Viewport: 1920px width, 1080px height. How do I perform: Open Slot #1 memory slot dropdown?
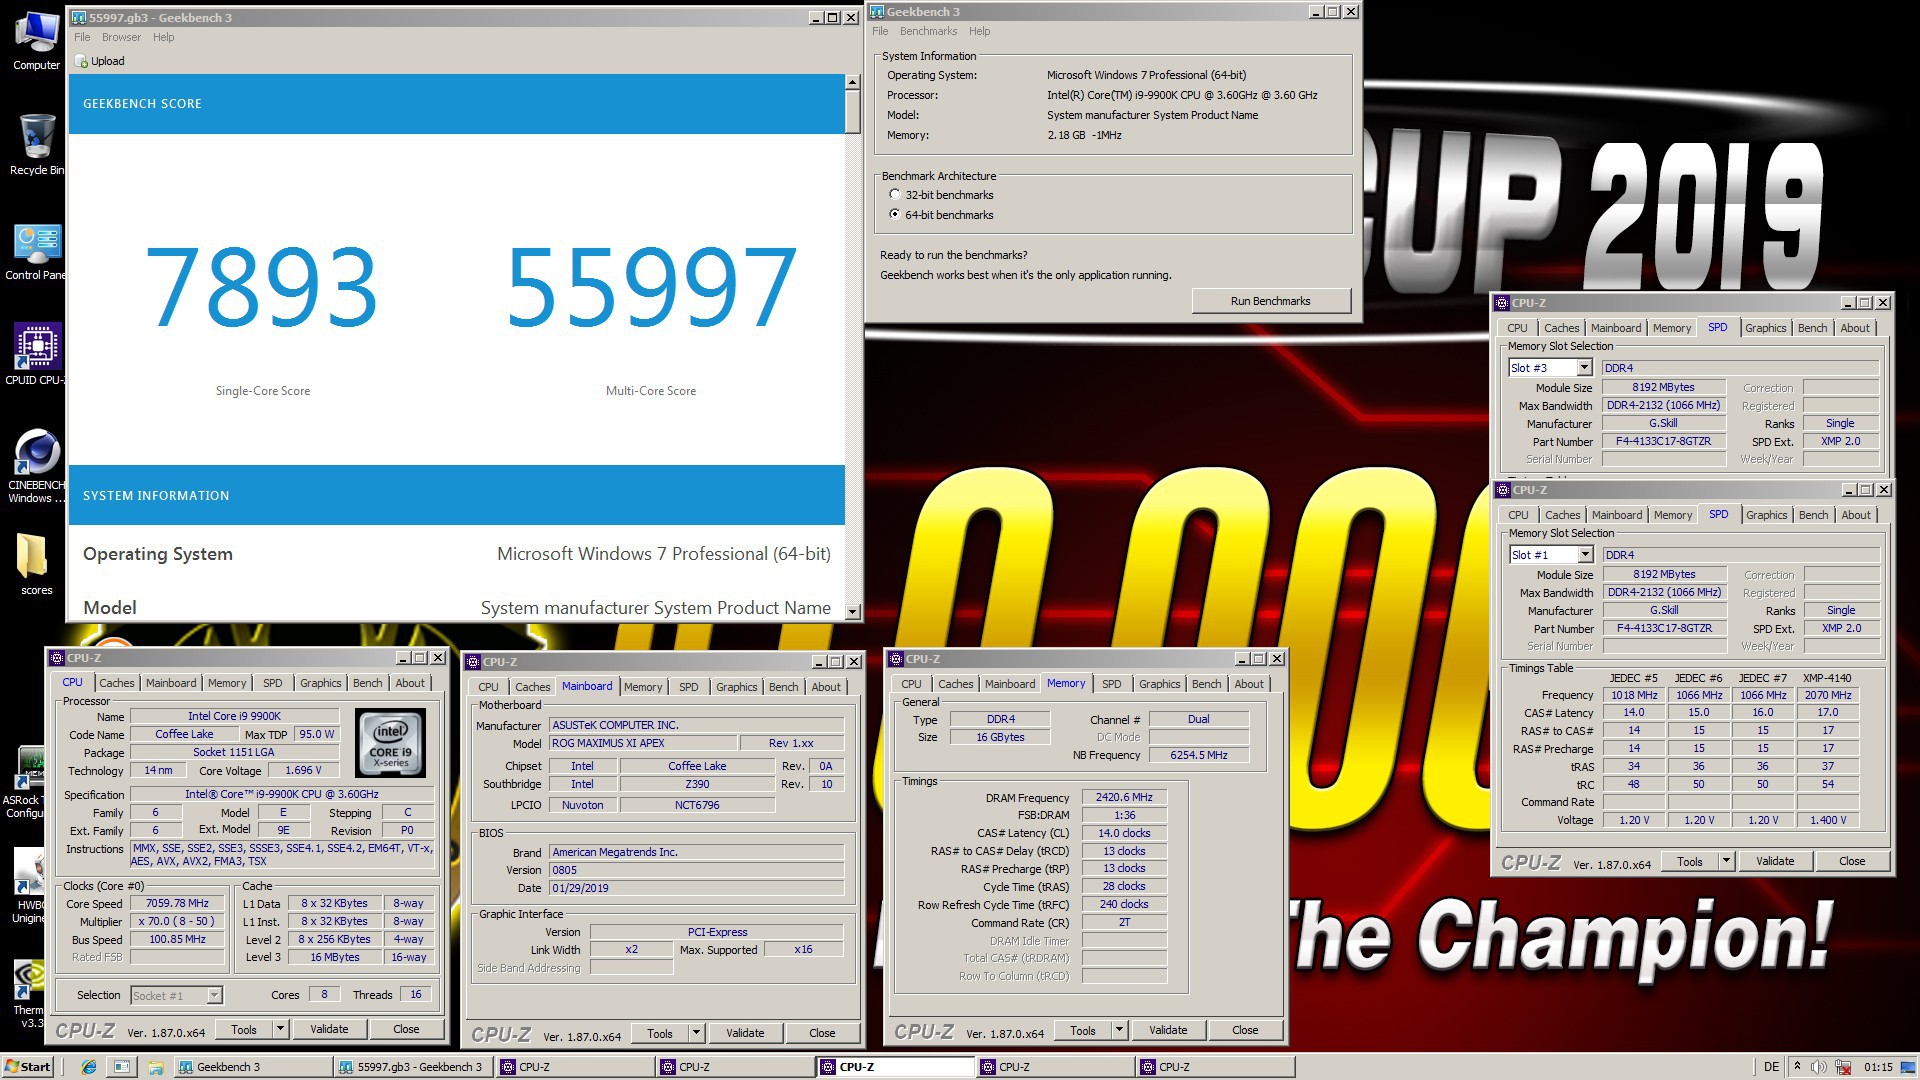1585,555
